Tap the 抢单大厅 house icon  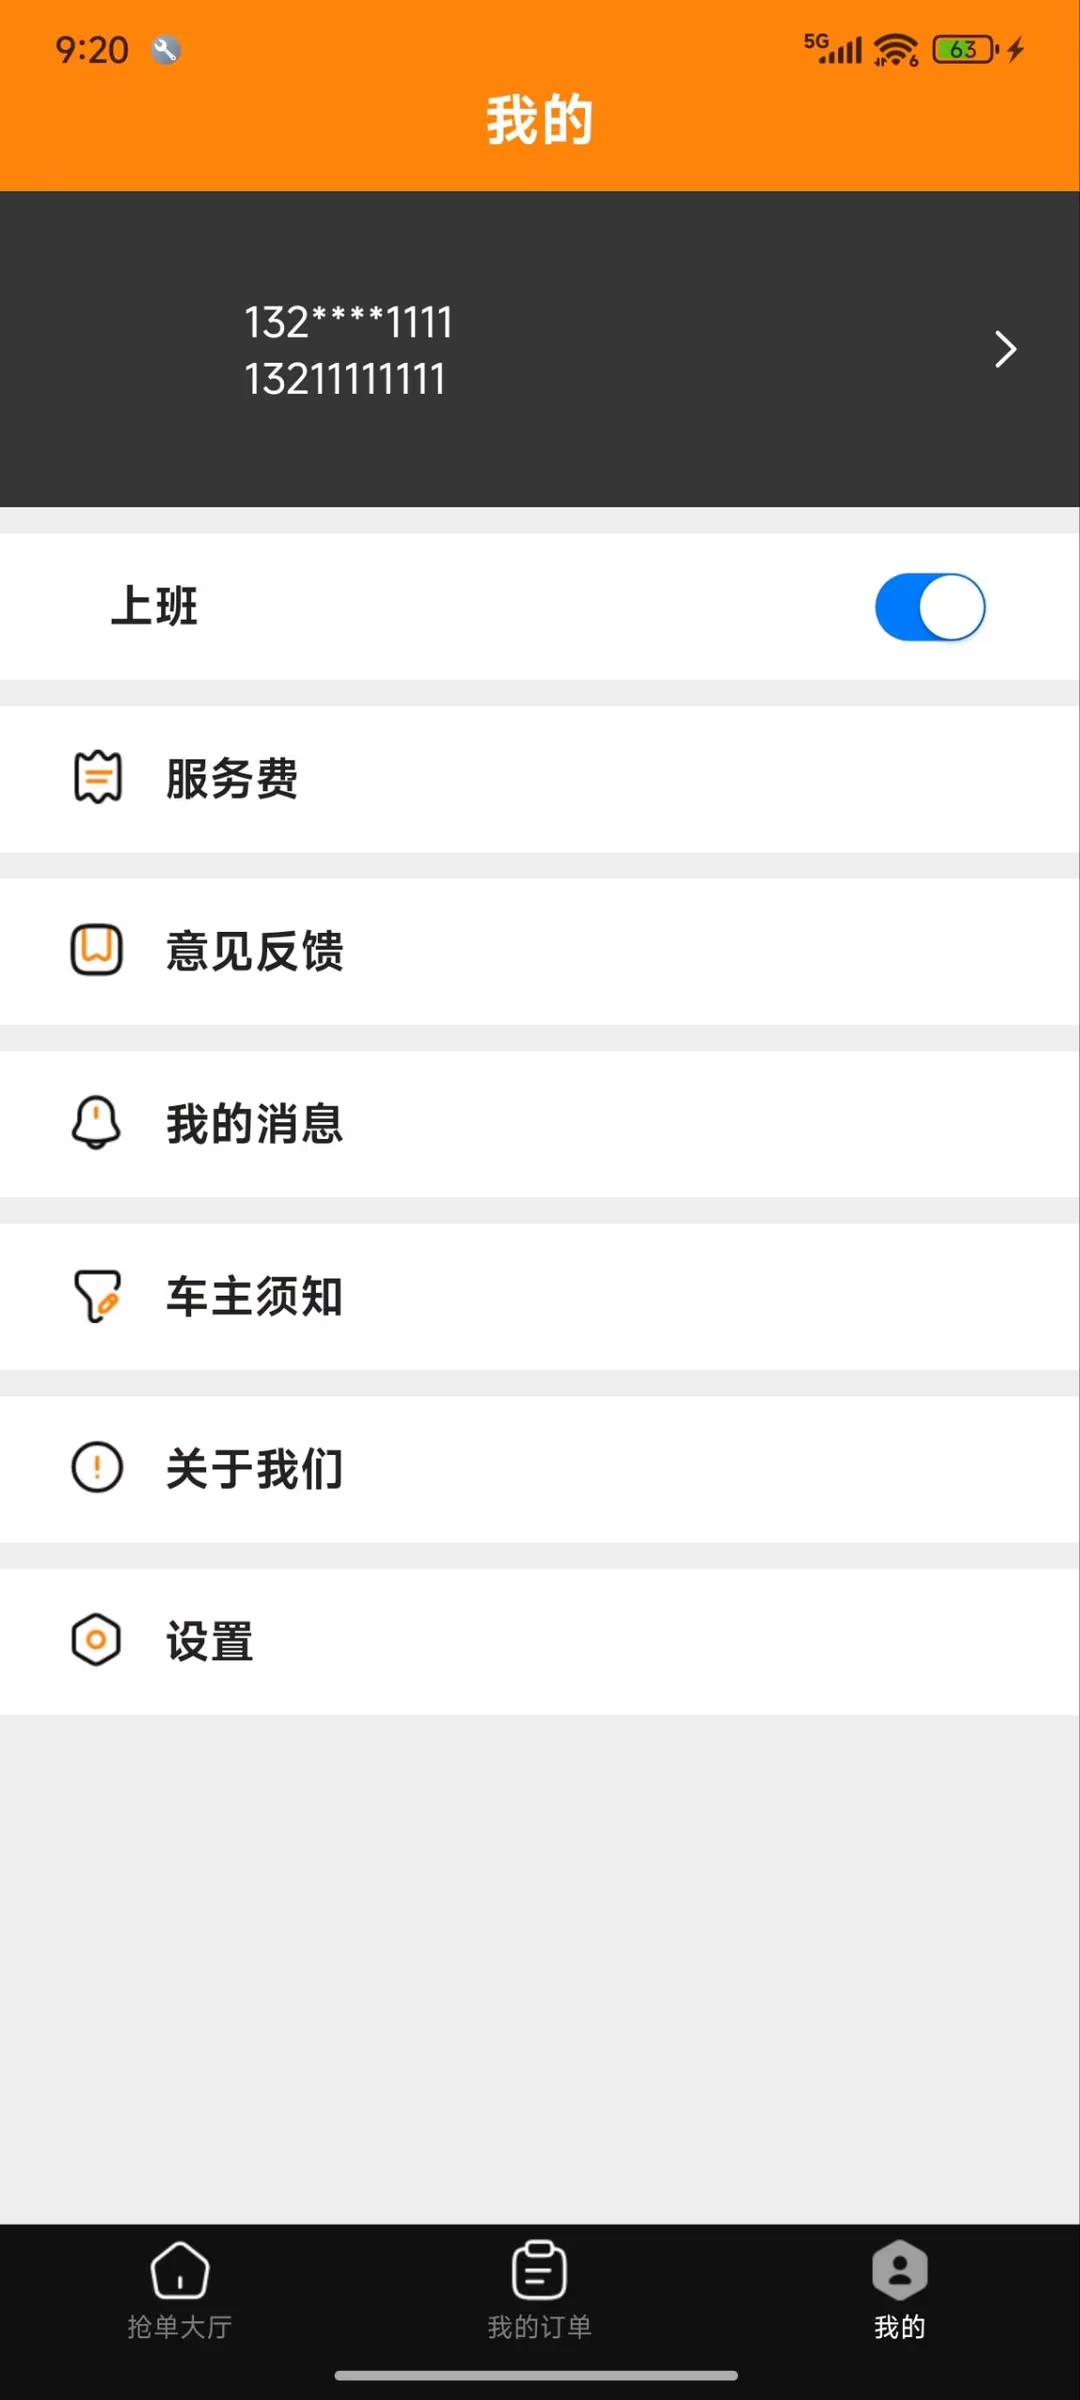point(180,2271)
